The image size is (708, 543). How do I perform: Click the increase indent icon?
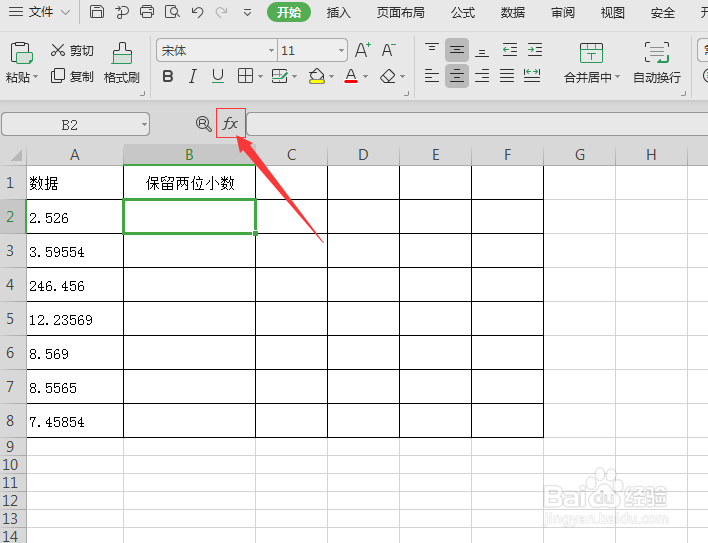pos(535,50)
